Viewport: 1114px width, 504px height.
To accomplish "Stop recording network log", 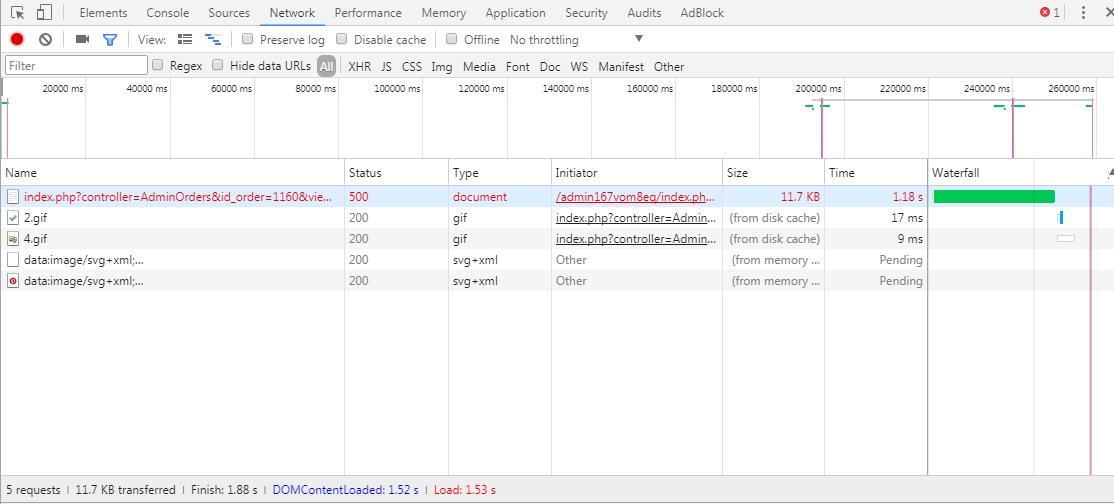I will [17, 39].
